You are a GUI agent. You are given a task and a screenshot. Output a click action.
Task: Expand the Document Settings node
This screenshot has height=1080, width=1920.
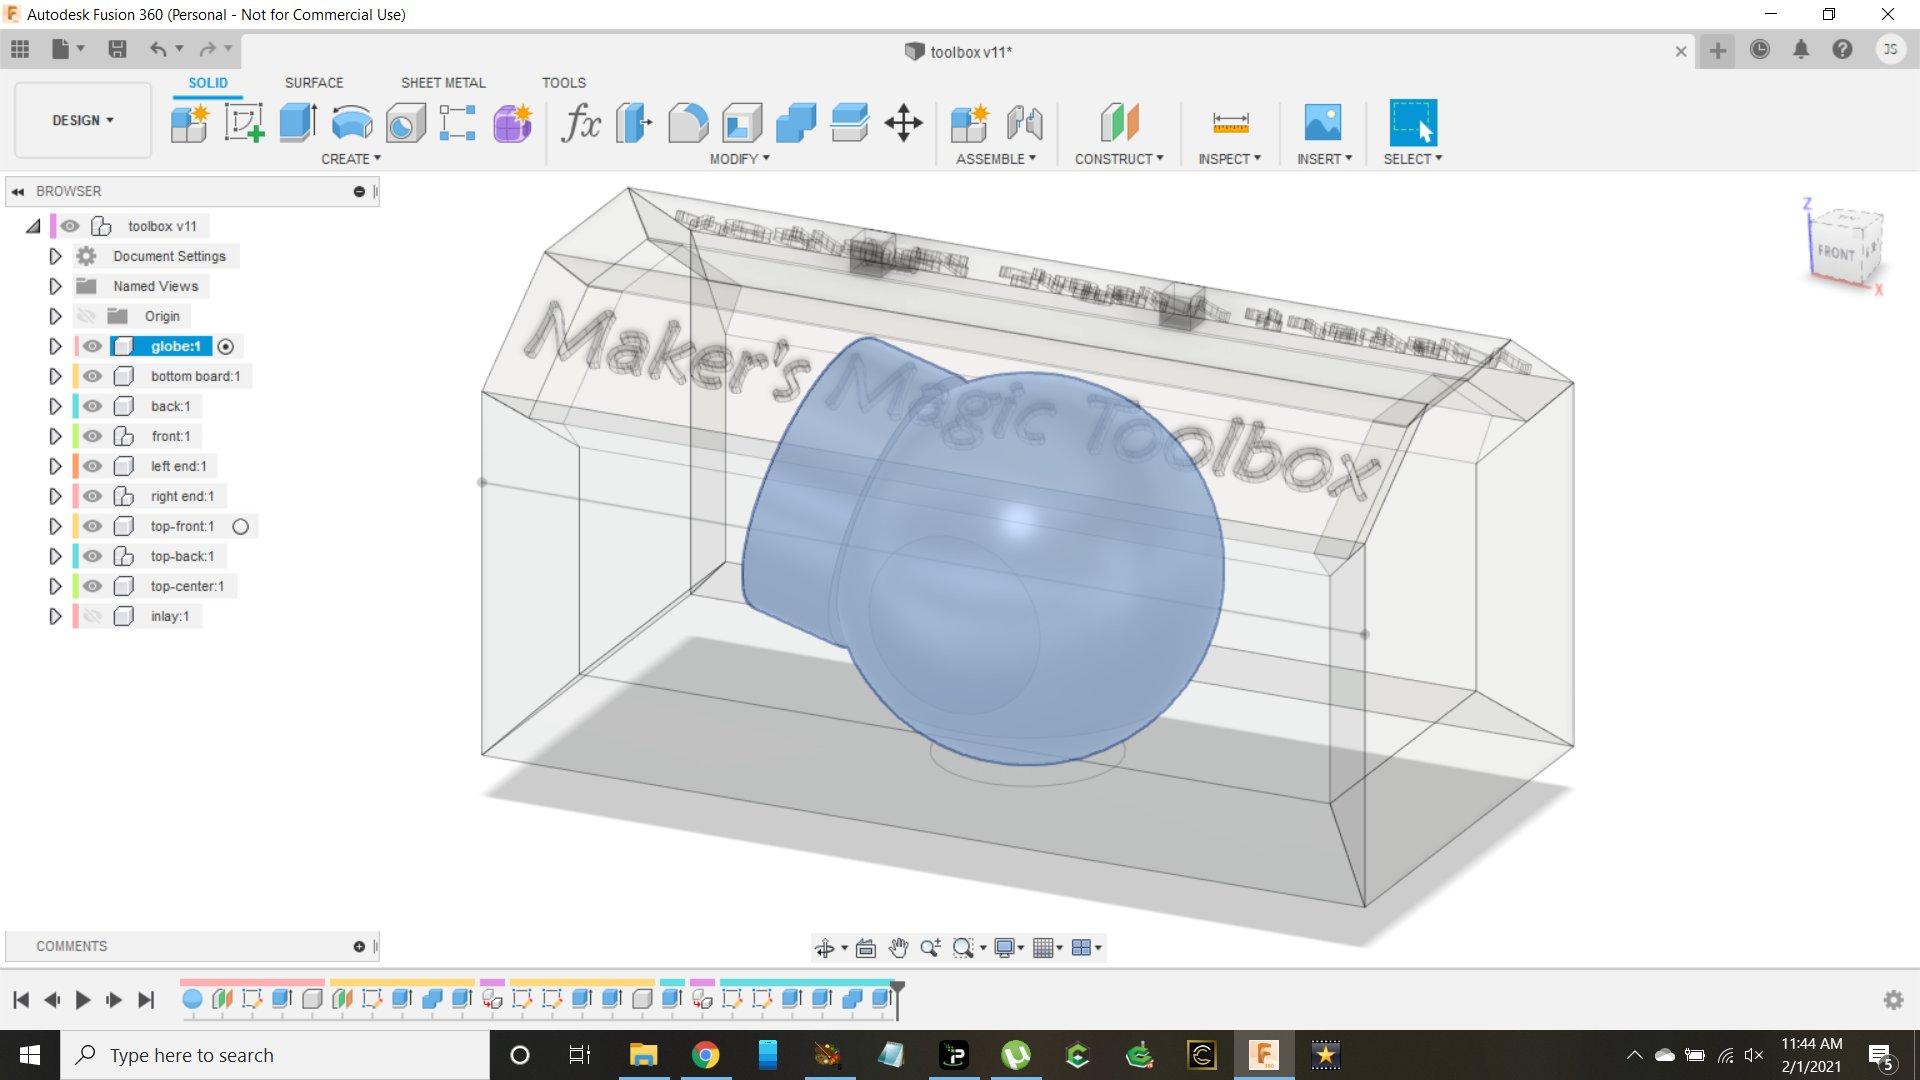coord(54,256)
